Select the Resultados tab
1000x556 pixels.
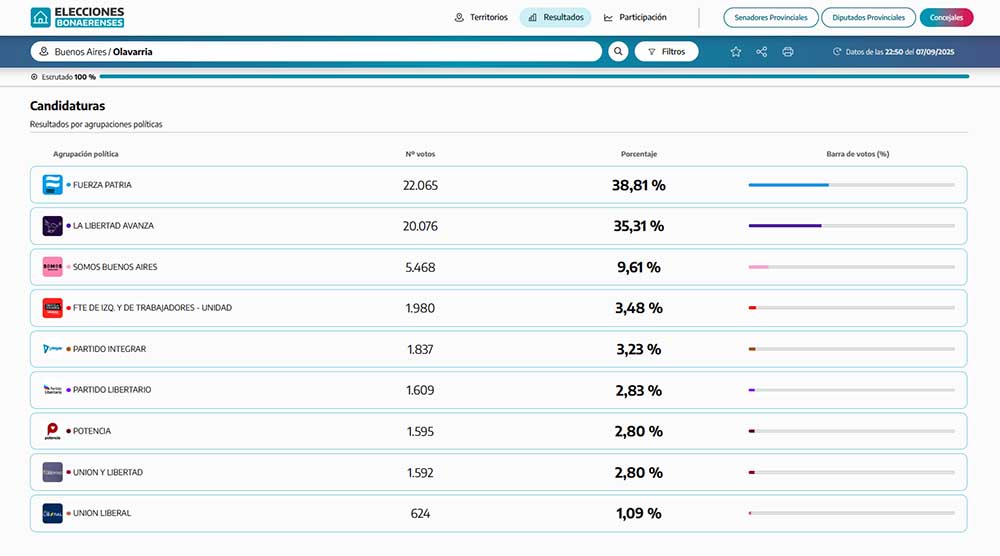click(x=555, y=17)
